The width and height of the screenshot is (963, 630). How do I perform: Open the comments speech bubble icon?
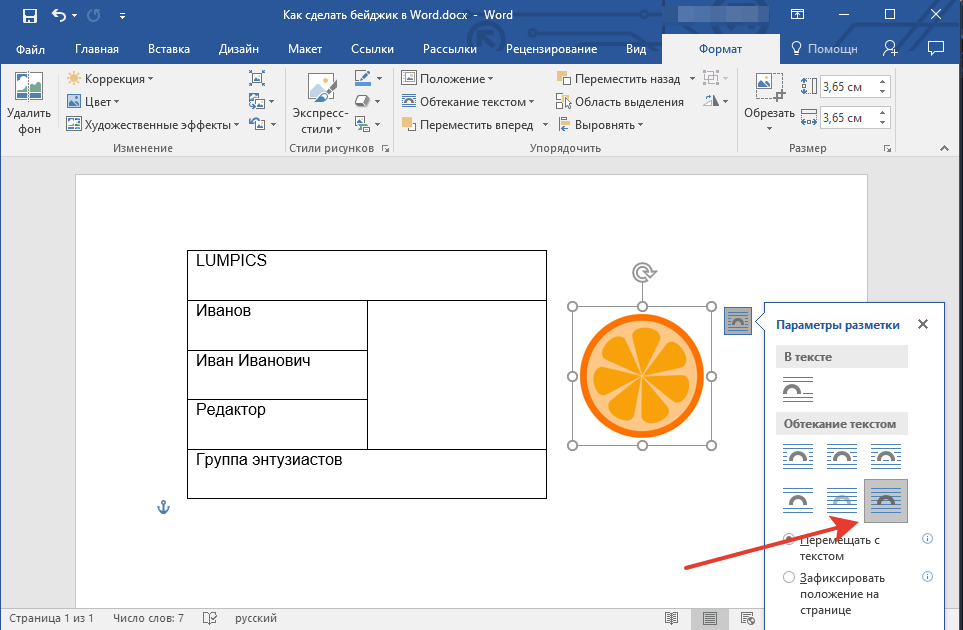(x=935, y=49)
